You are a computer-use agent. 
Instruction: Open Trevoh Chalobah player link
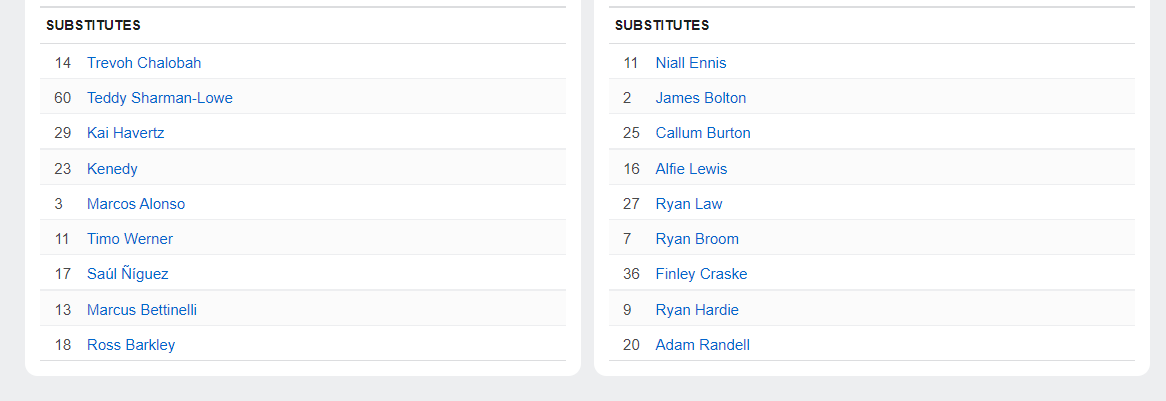coord(144,62)
